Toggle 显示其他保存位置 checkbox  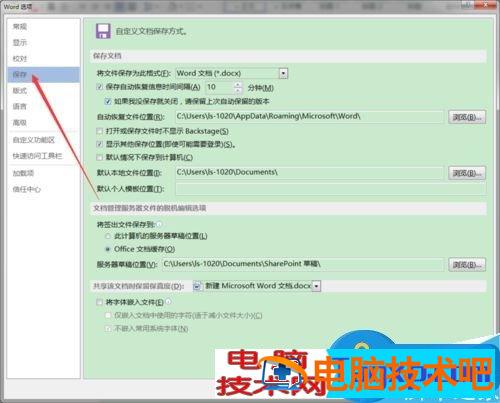99,144
